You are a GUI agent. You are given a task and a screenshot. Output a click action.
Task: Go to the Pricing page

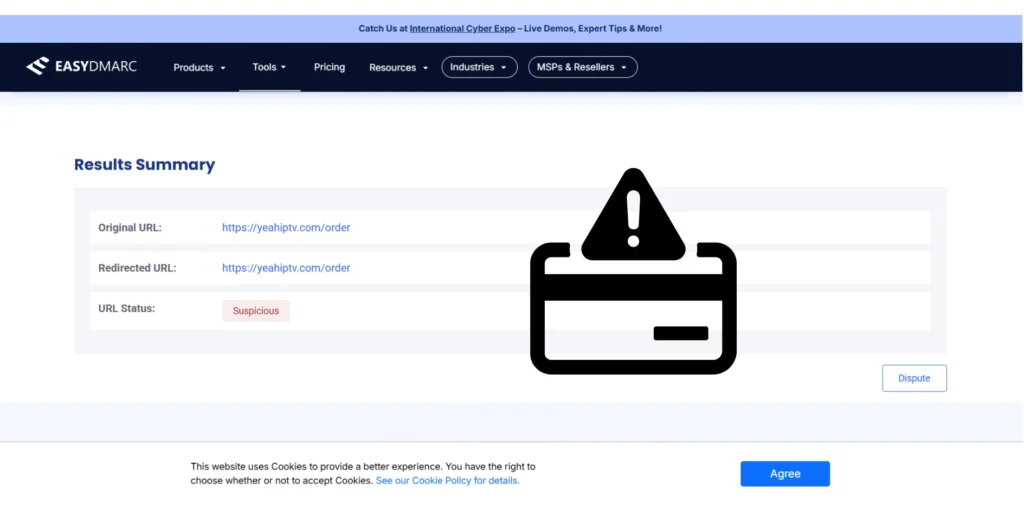[329, 67]
